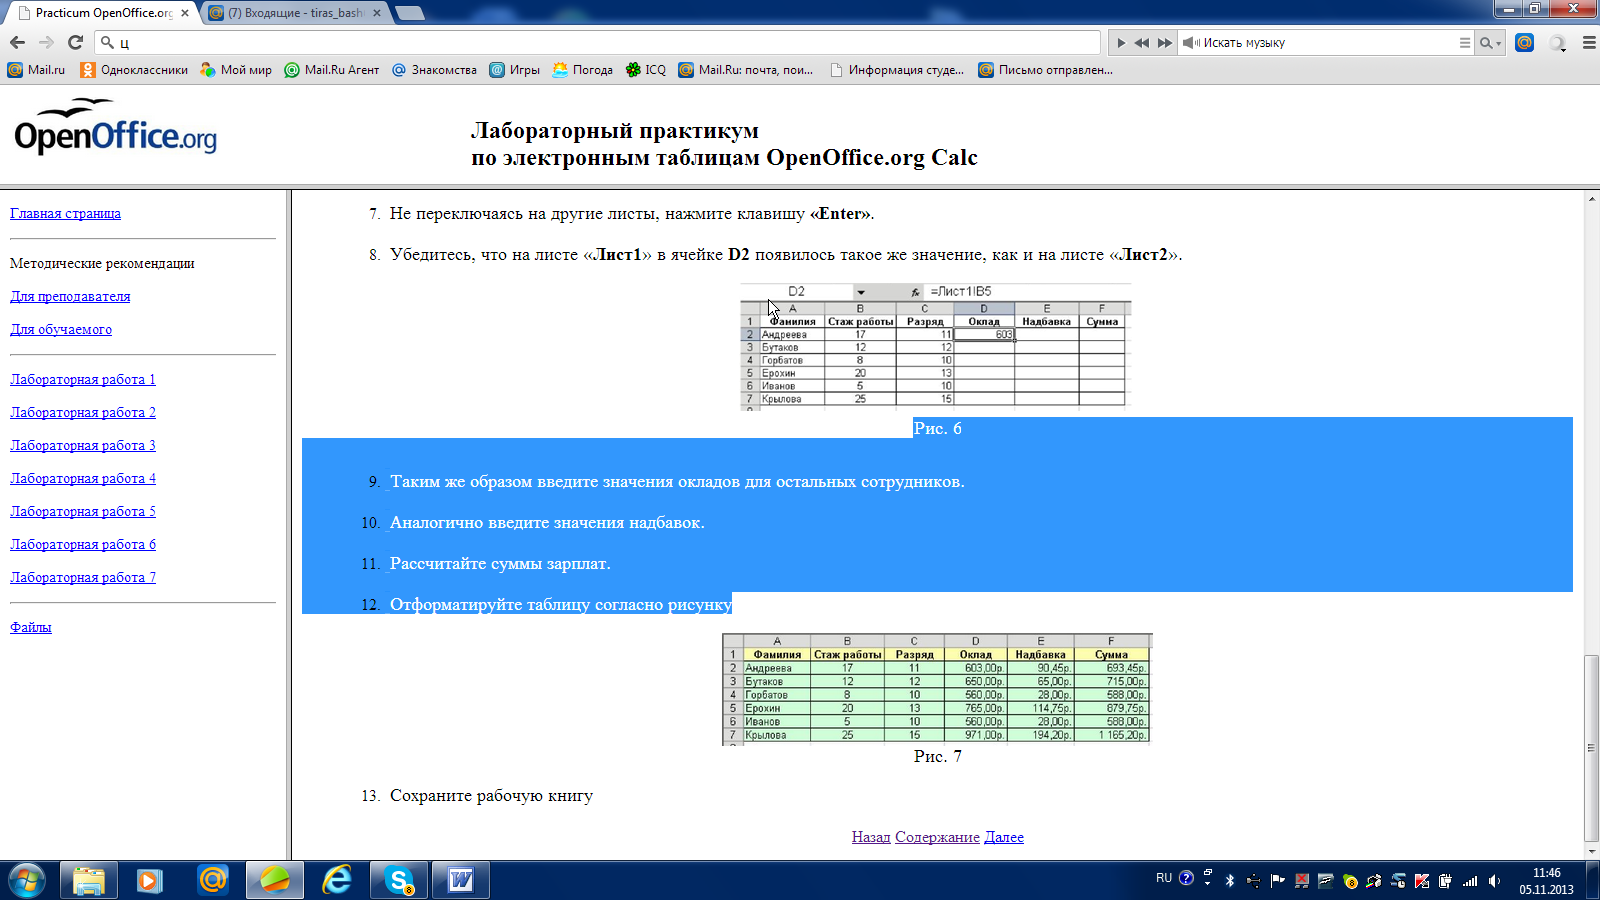Click the rewind button in music bar
Screen dimensions: 1600x900
click(1141, 43)
